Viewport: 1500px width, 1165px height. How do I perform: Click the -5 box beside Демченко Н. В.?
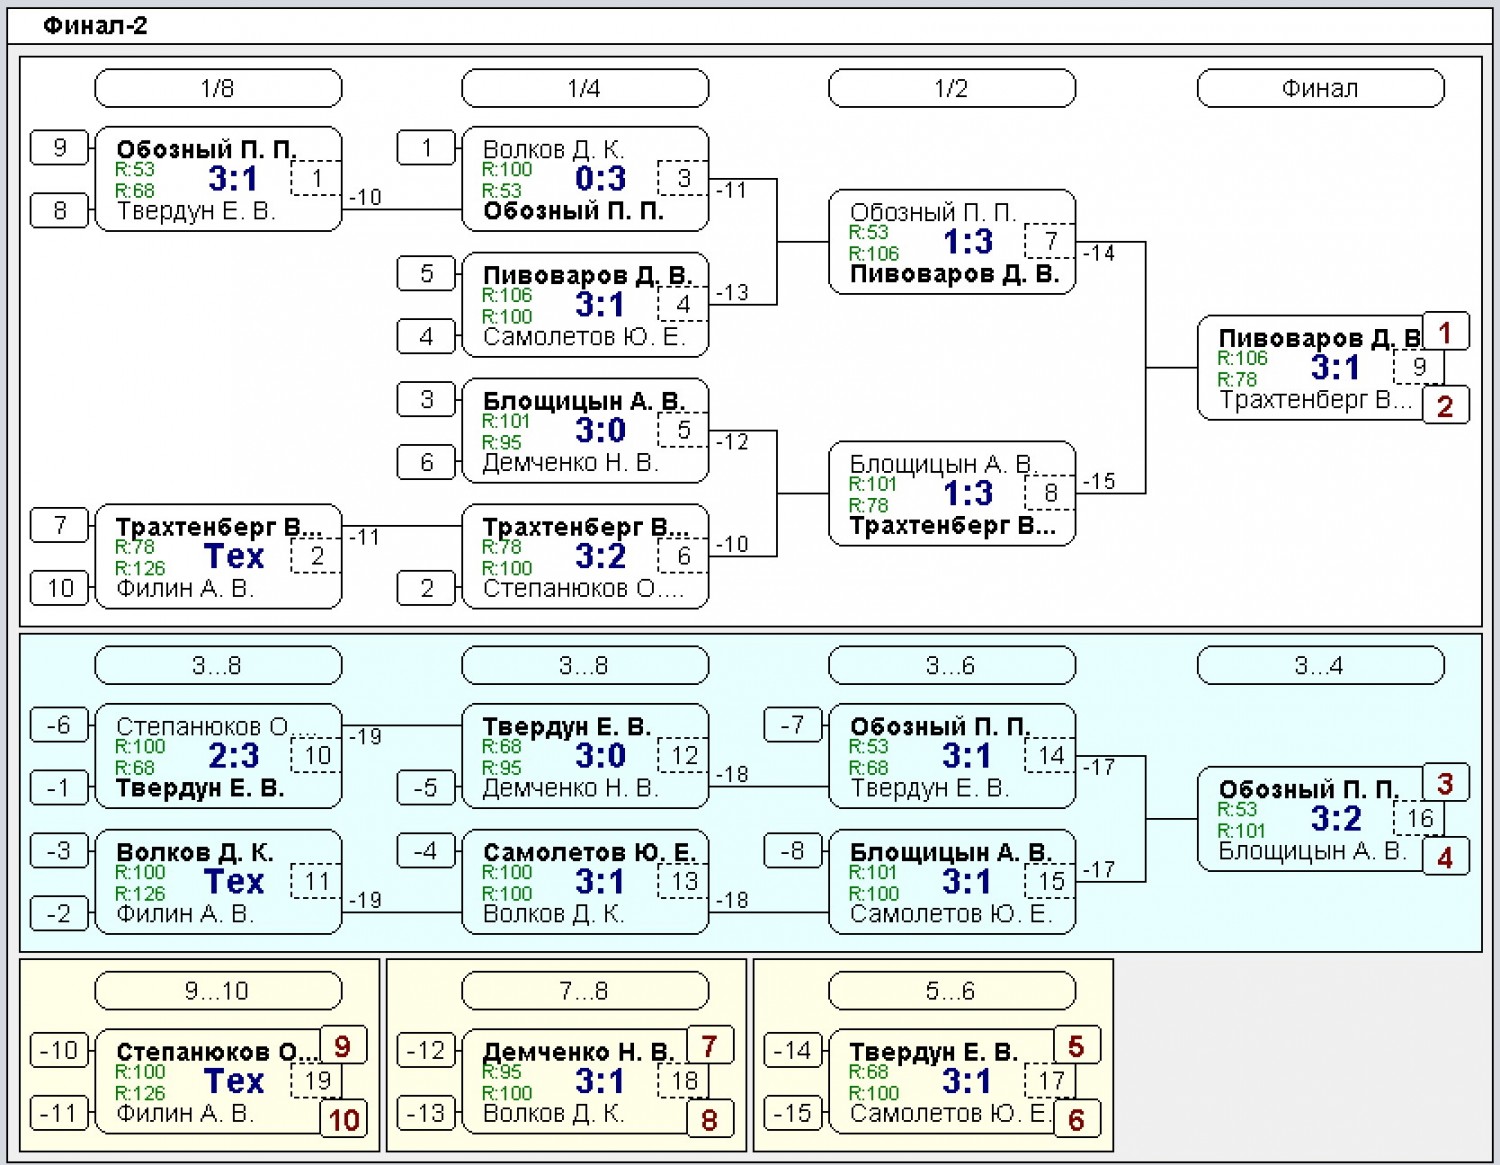tap(427, 787)
